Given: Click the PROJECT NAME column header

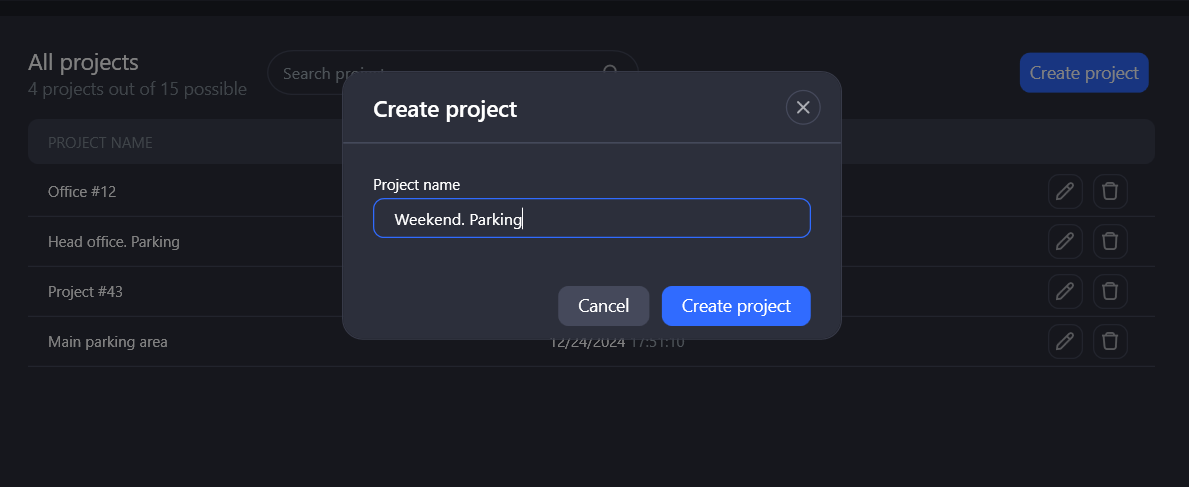Looking at the screenshot, I should pos(100,143).
